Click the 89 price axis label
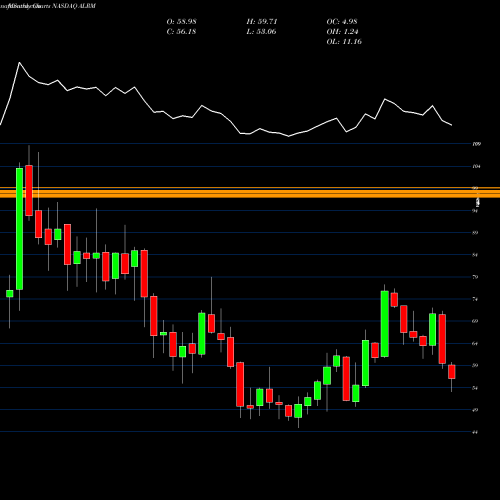The image size is (500, 500). pyautogui.click(x=475, y=233)
